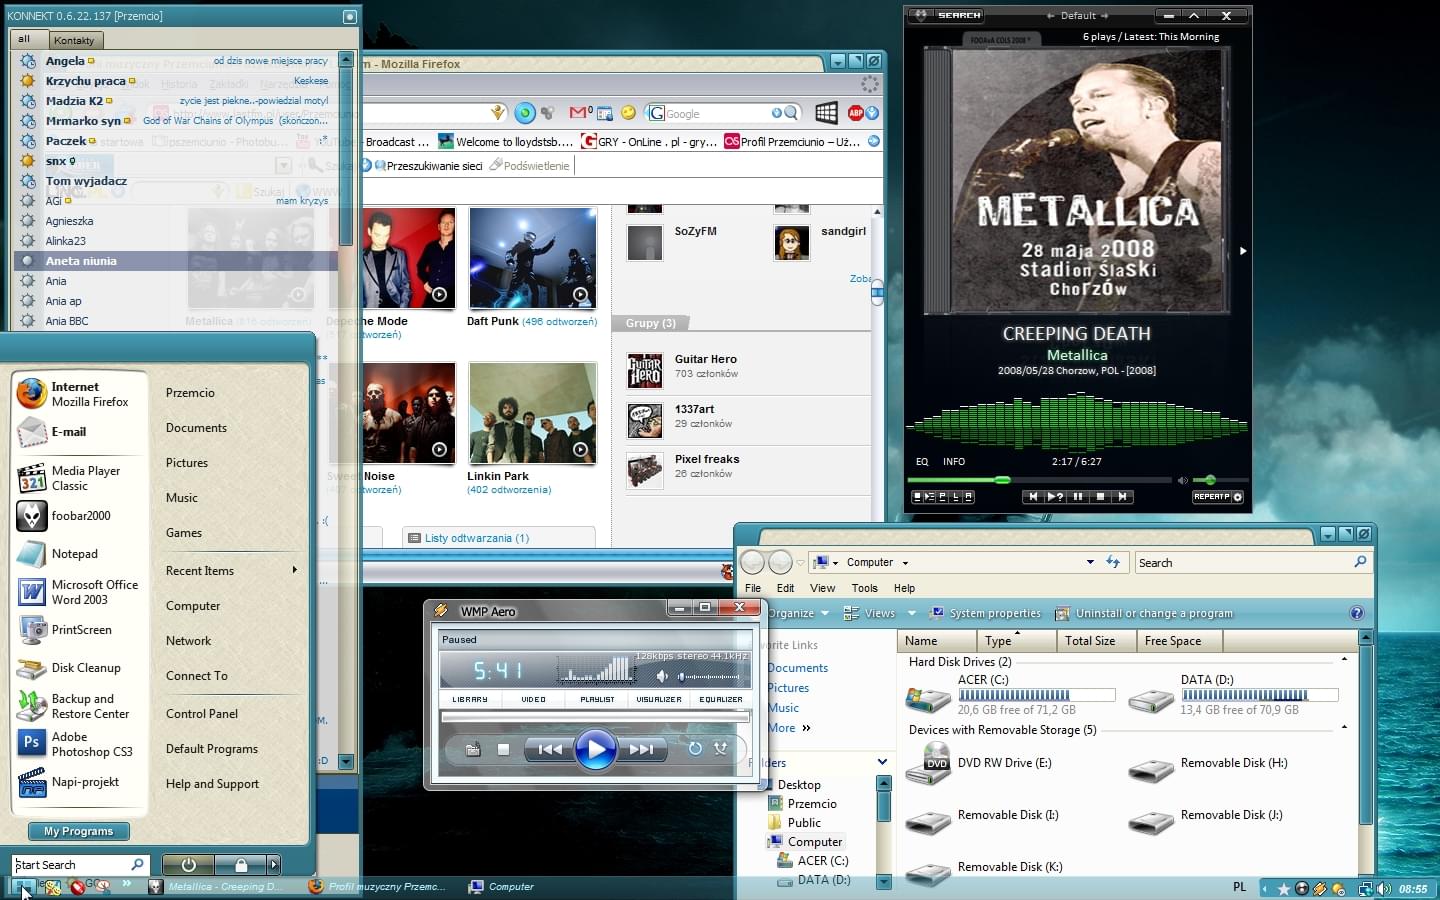Go to previous track in WMP Aero
This screenshot has height=900, width=1440.
[550, 749]
